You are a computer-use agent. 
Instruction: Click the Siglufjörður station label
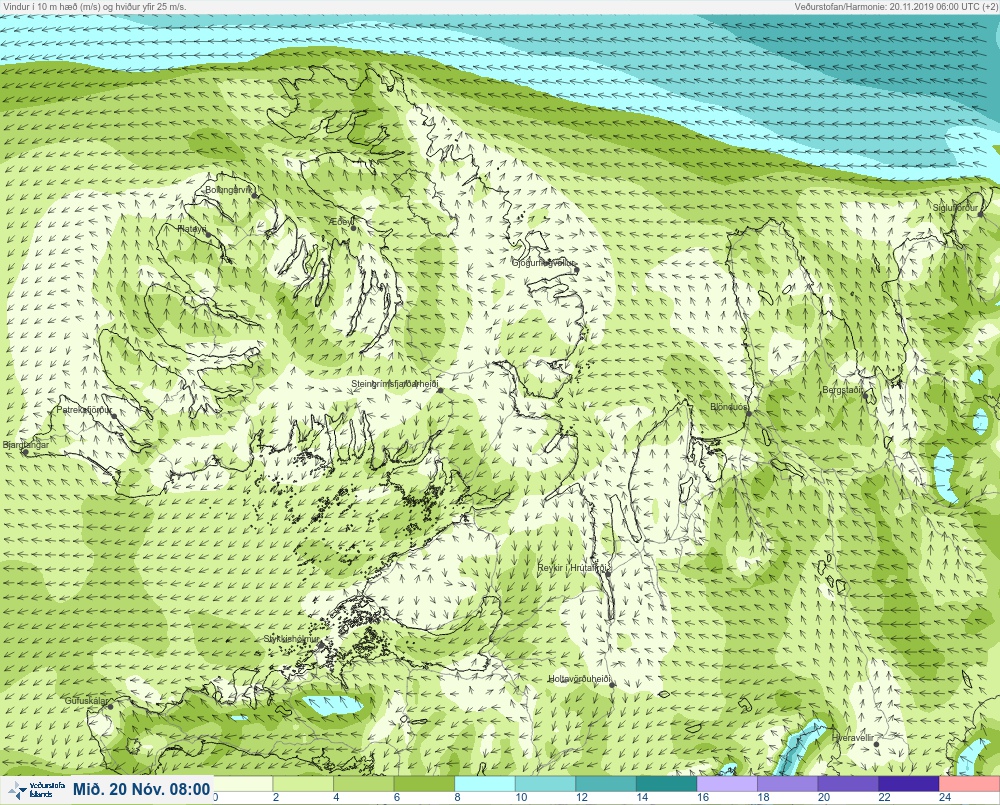(x=955, y=208)
